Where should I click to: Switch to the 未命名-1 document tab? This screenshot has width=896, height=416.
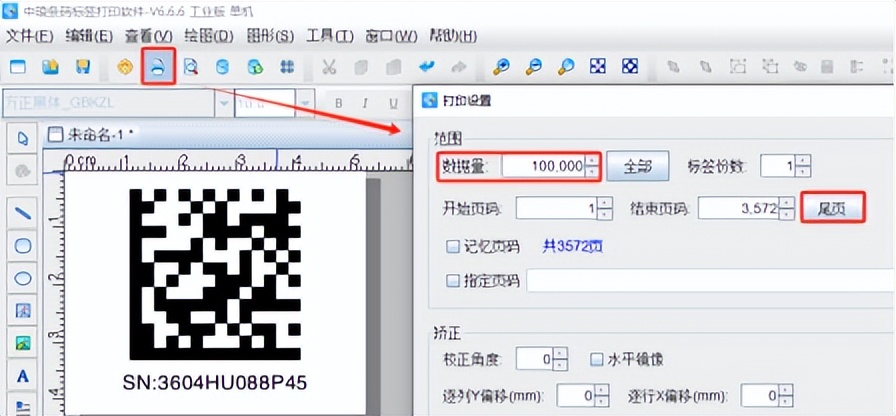click(x=91, y=135)
